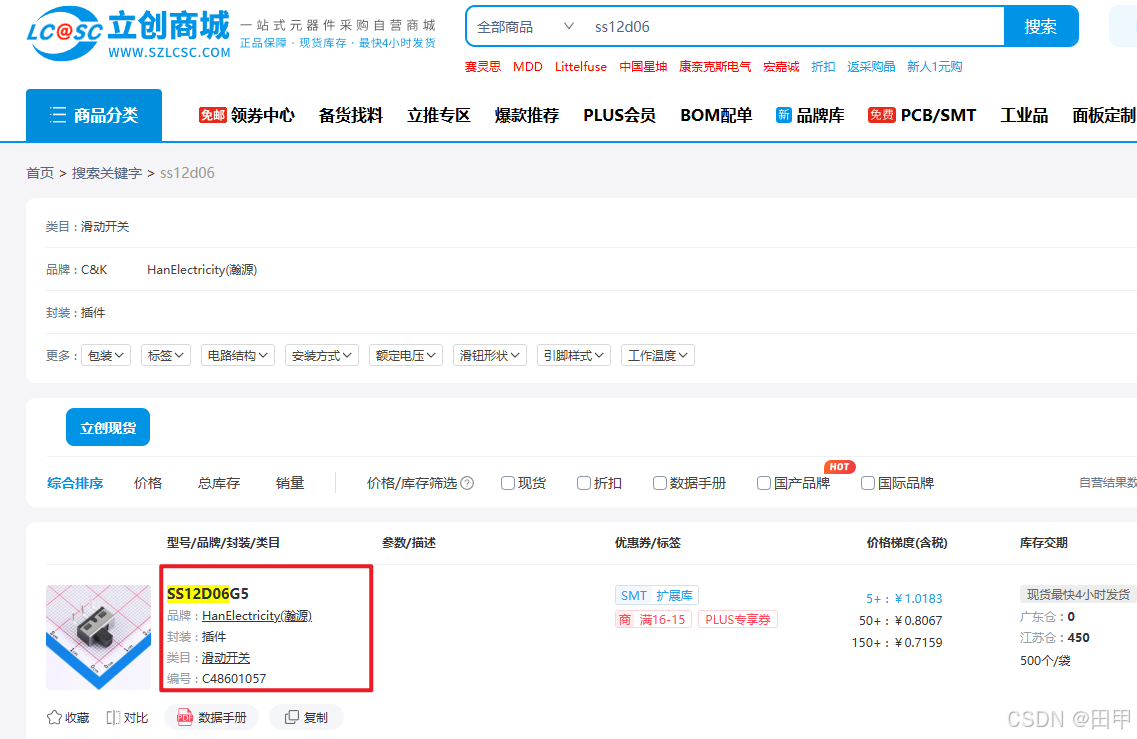Open 工业品 in the navigation bar

(1025, 115)
